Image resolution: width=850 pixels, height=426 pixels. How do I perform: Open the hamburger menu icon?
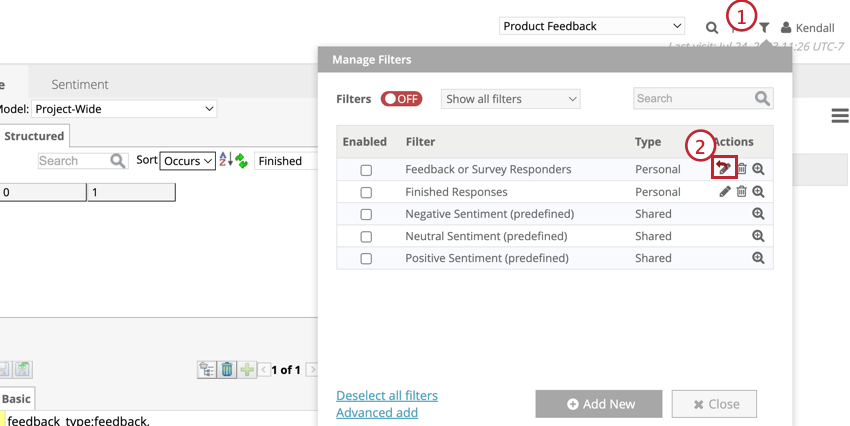click(840, 117)
